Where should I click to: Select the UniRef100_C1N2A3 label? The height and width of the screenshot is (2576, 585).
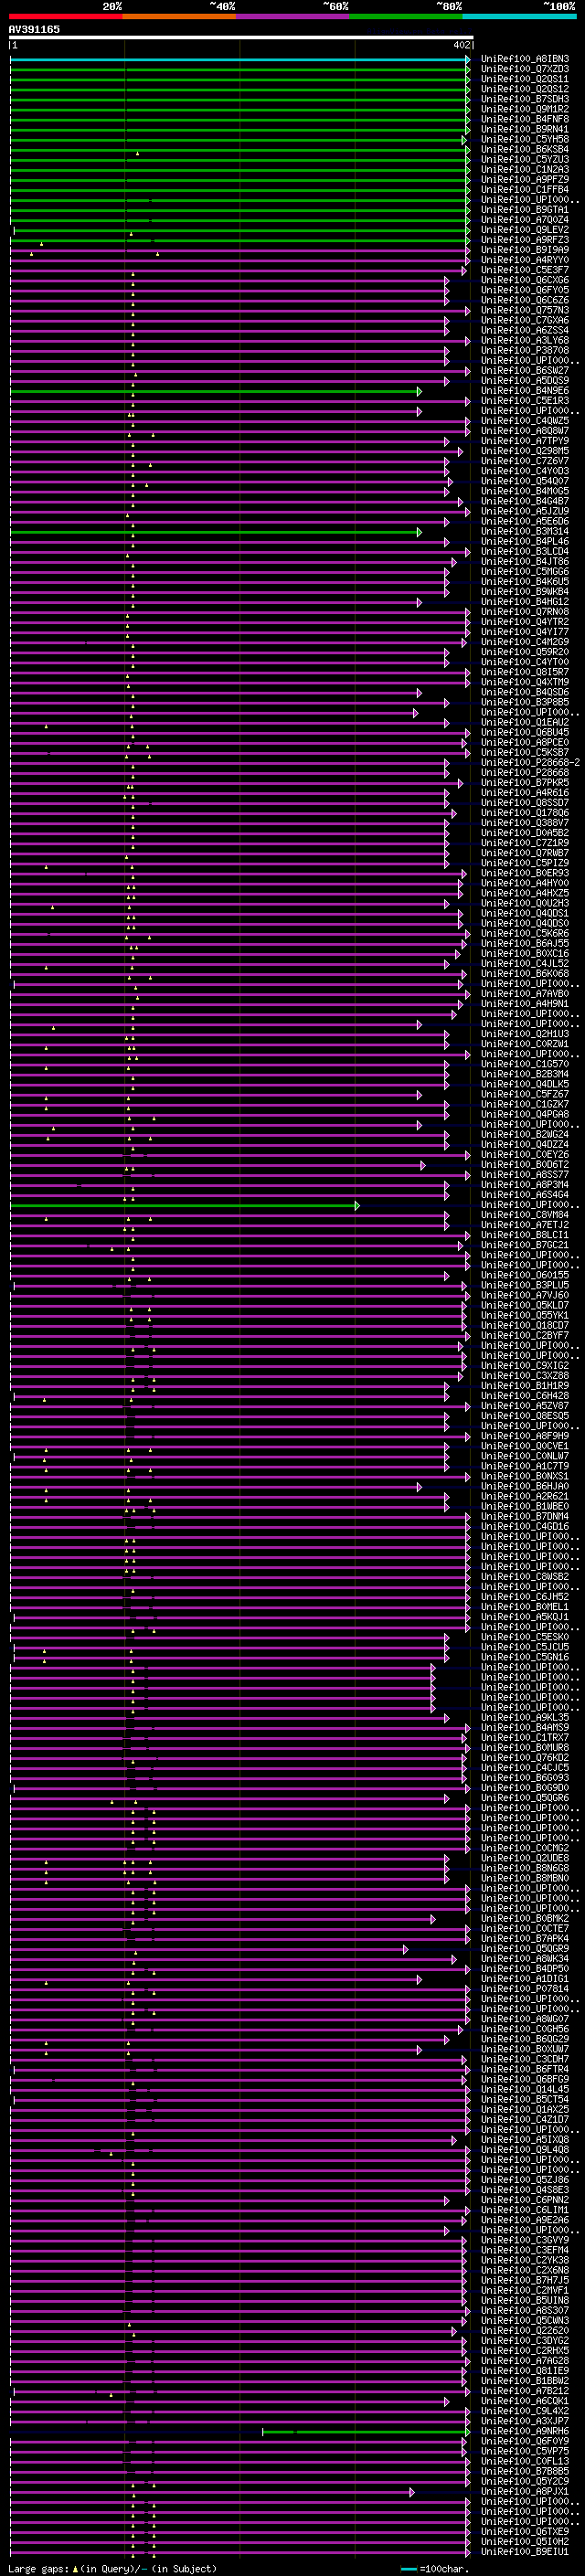pyautogui.click(x=525, y=169)
